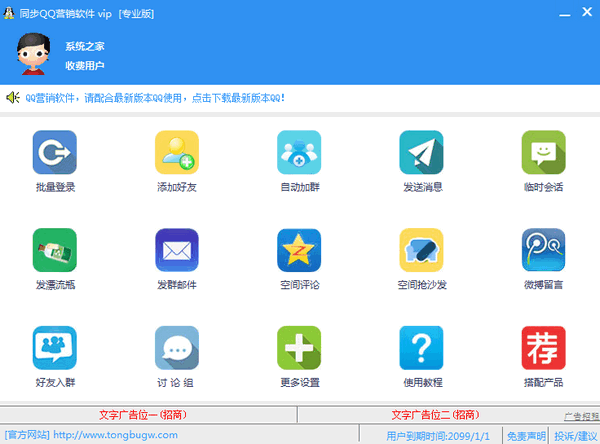The height and width of the screenshot is (444, 600).
Task: Select the 临时会话 temporary chat icon
Action: click(x=543, y=152)
